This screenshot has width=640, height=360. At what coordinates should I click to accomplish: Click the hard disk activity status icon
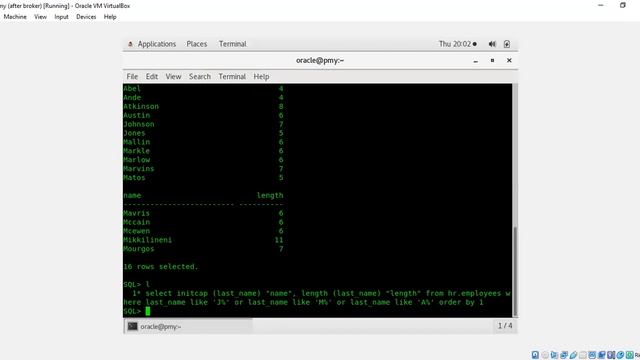point(535,355)
